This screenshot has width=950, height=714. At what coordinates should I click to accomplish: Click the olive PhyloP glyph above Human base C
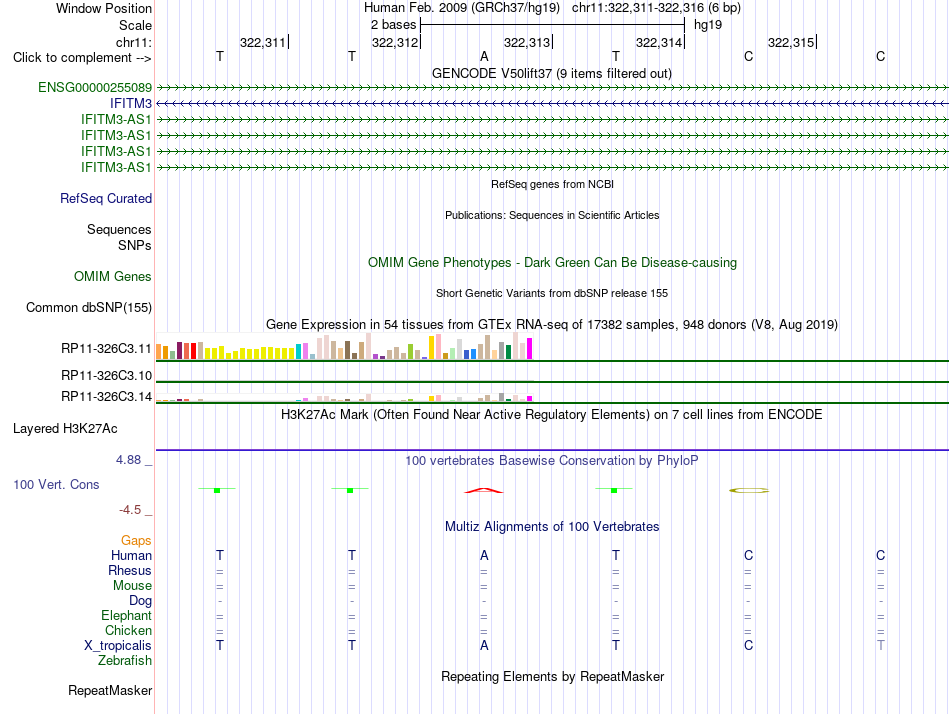pos(749,490)
